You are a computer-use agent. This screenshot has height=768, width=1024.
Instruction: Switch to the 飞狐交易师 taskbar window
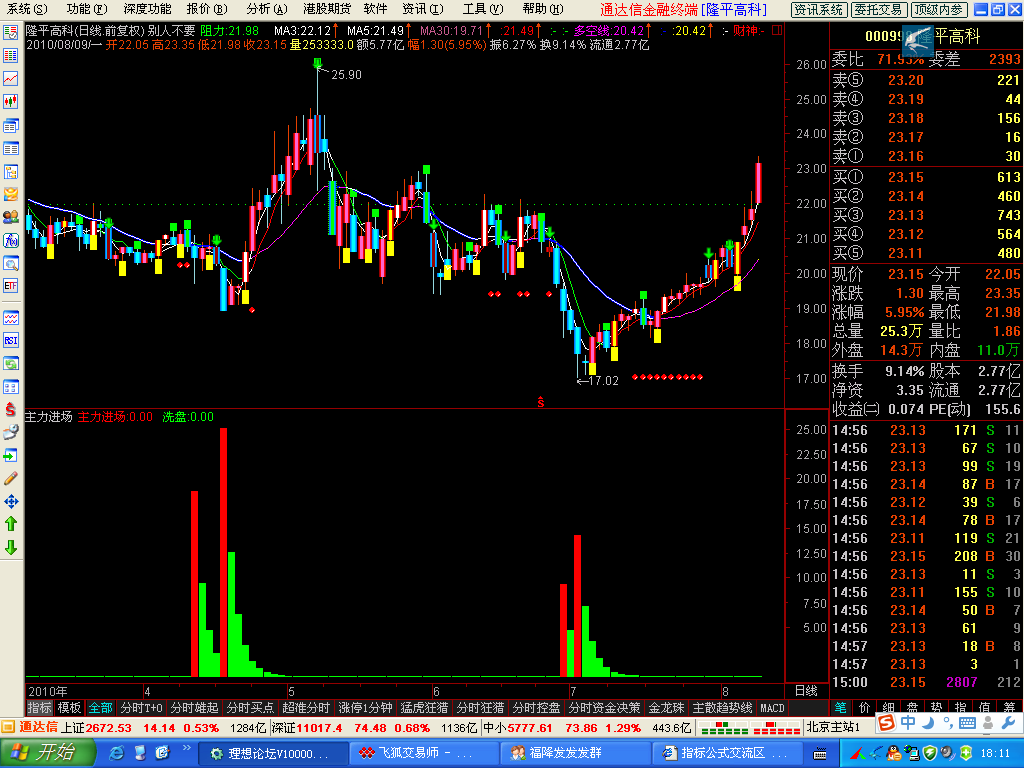pyautogui.click(x=423, y=754)
